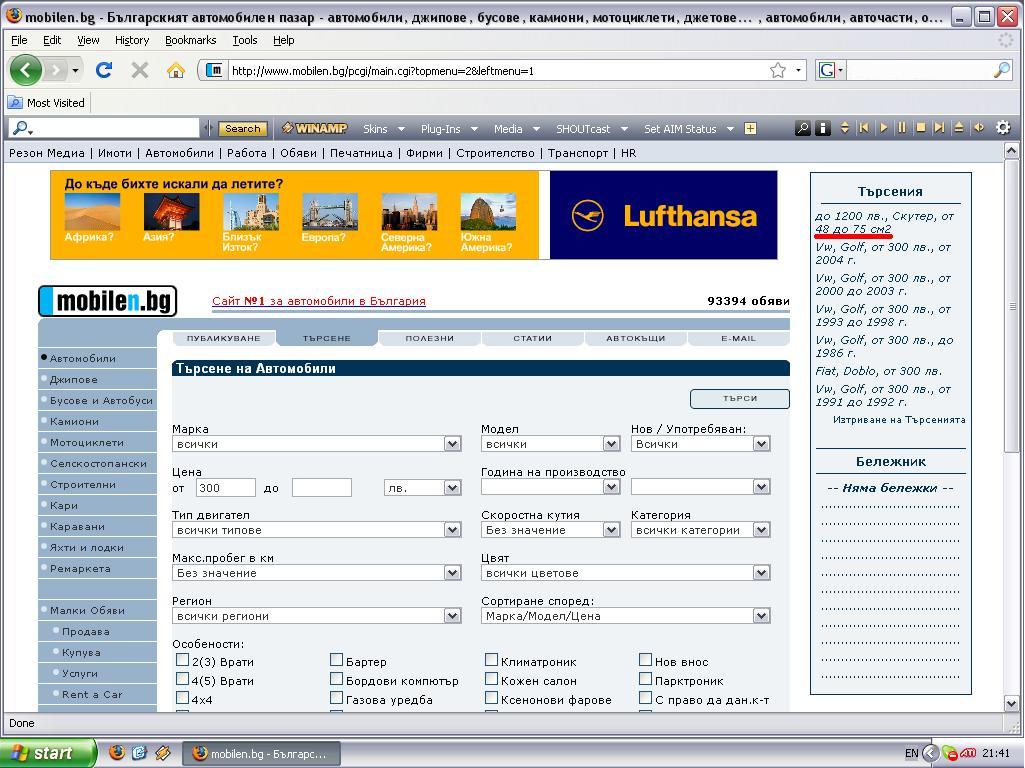Tick the Бартер checkbox
This screenshot has width=1025, height=768.
pyautogui.click(x=337, y=659)
